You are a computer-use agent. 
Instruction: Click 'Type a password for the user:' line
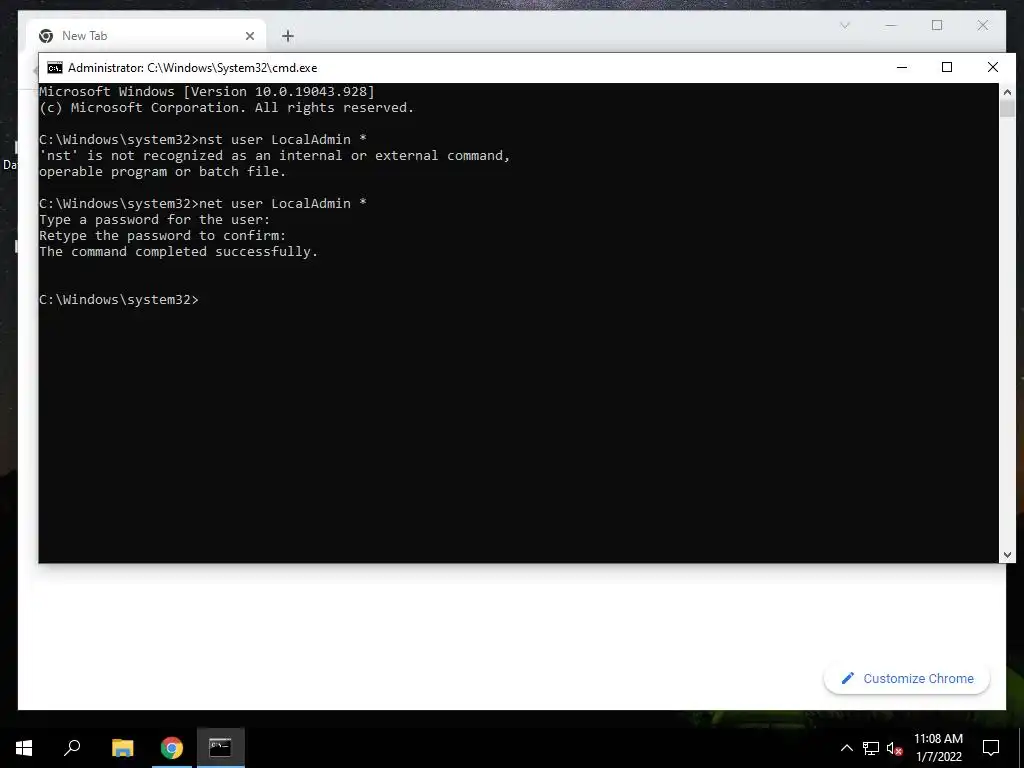(x=154, y=219)
